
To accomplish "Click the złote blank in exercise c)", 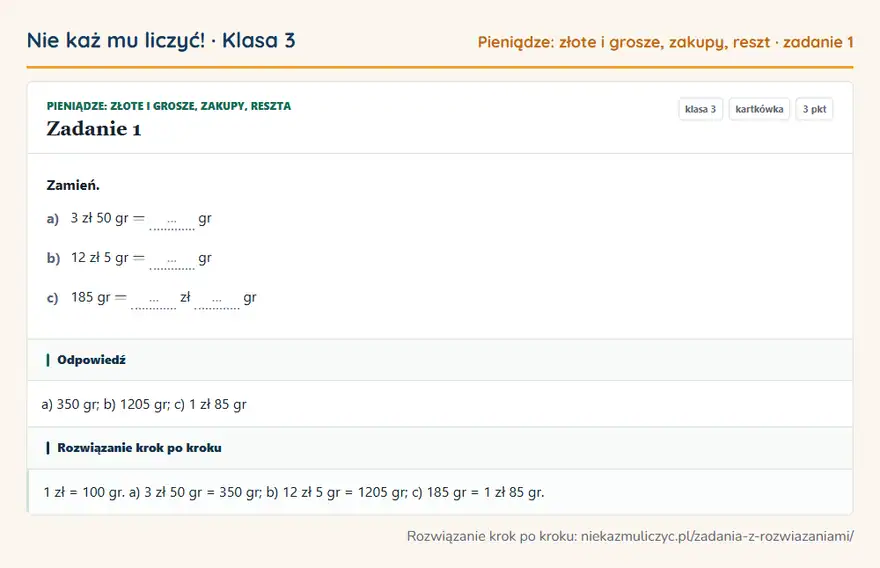I will pyautogui.click(x=153, y=300).
